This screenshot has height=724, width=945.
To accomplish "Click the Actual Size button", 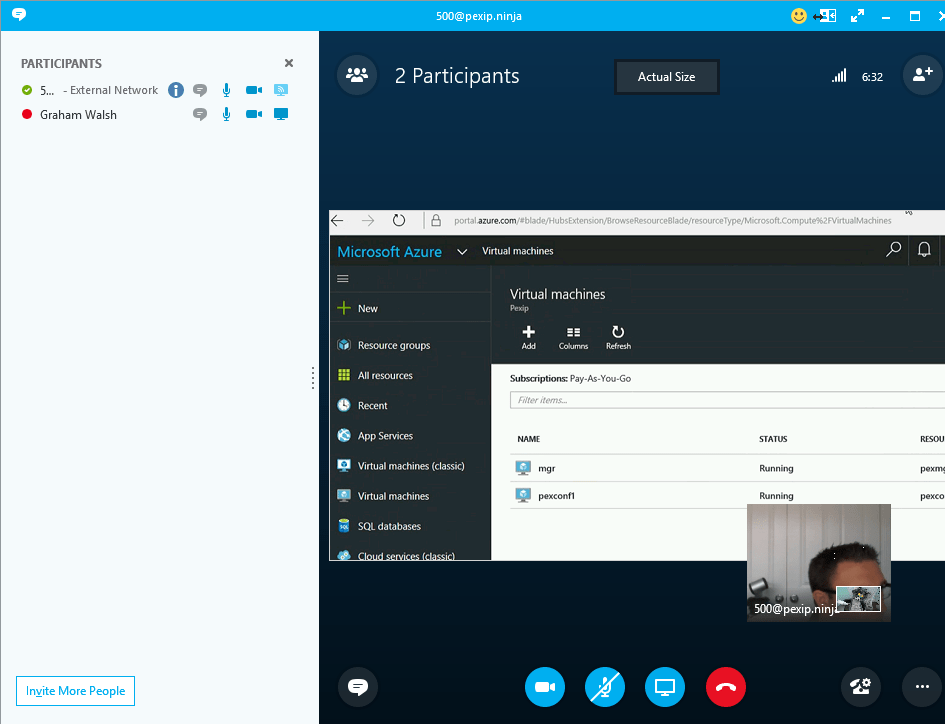I will [x=667, y=77].
